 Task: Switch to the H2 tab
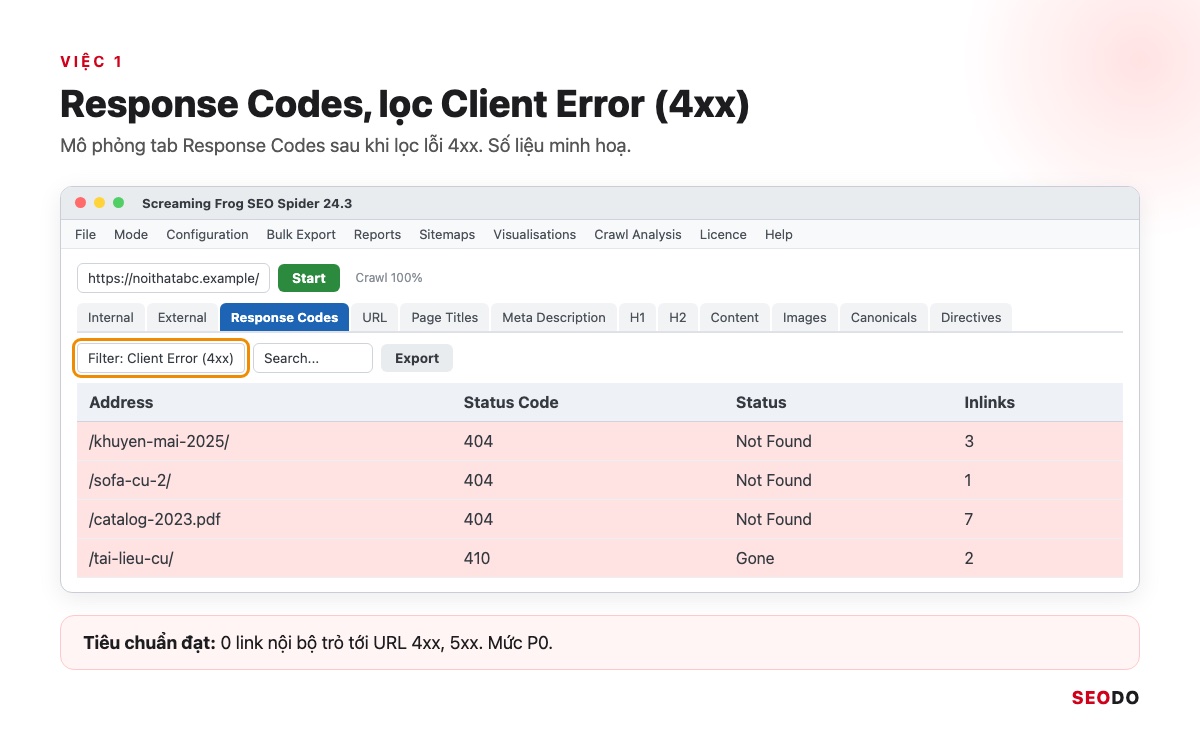678,317
